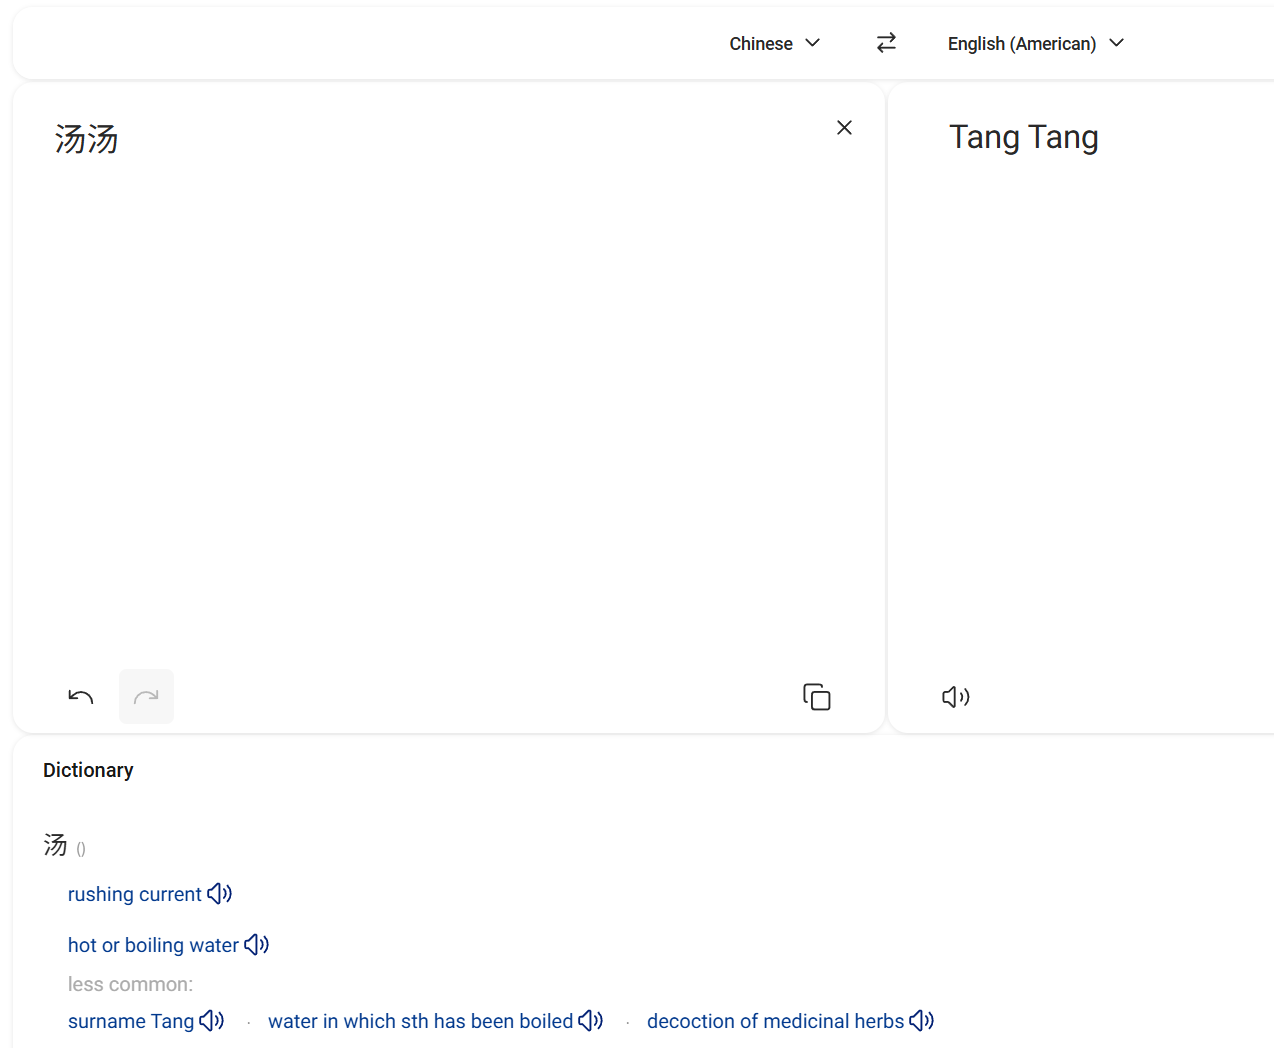1274x1048 pixels.
Task: Select the hot or boiling water definition
Action: click(x=153, y=945)
